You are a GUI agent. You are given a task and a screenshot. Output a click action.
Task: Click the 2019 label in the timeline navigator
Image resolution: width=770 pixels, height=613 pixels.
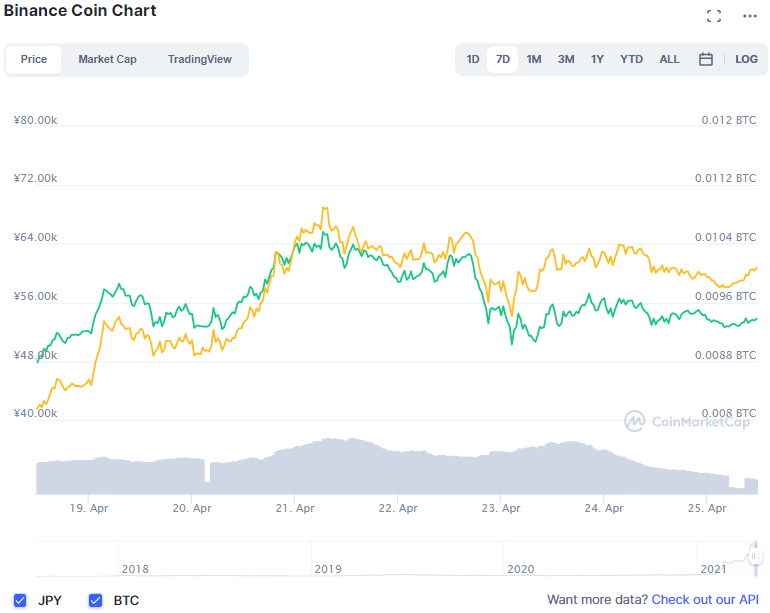[x=328, y=569]
